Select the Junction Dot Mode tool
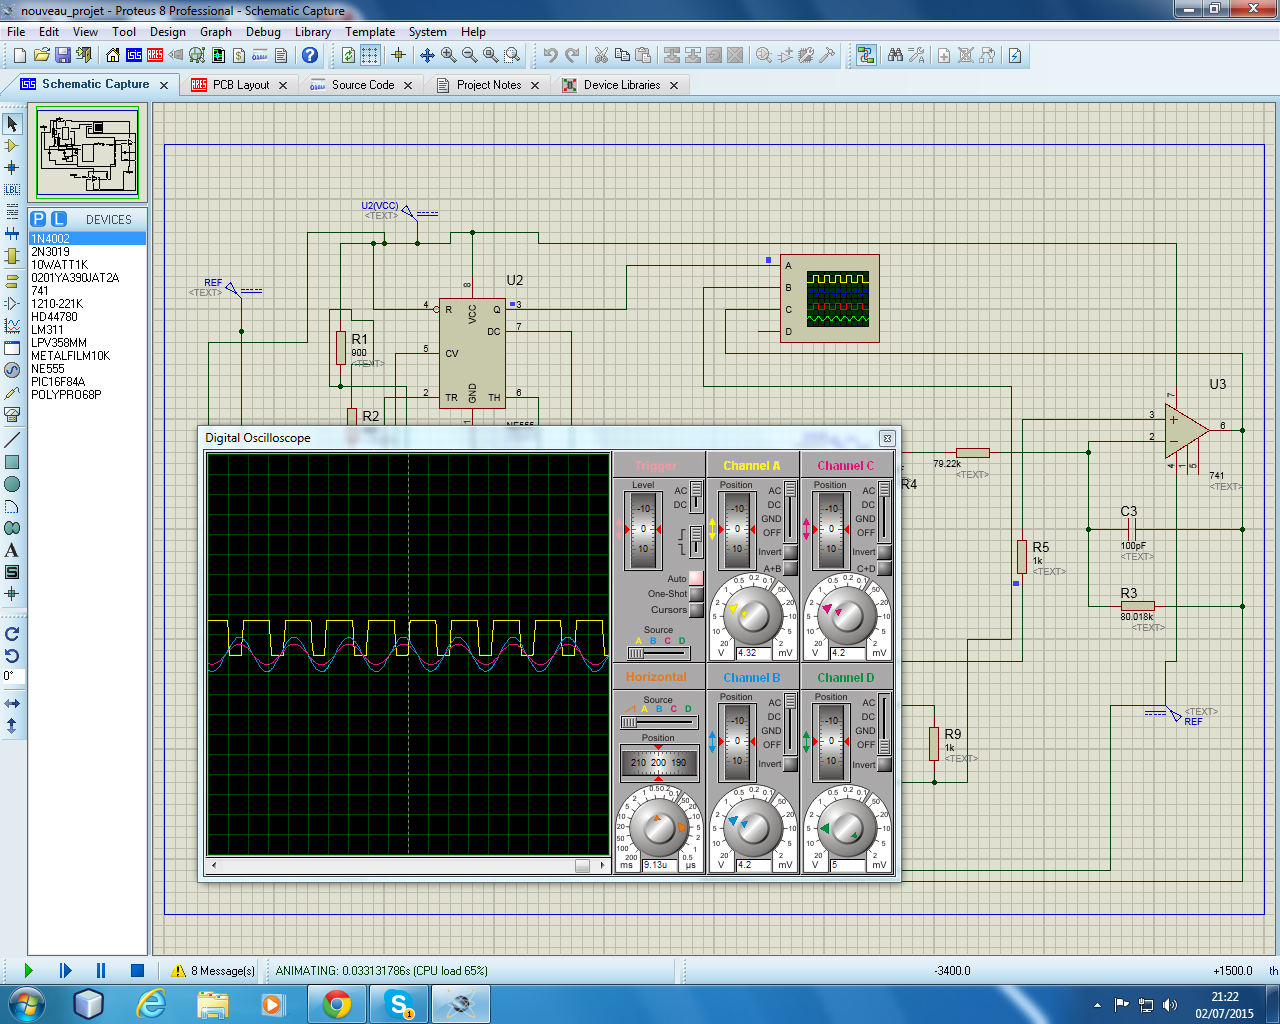This screenshot has width=1280, height=1024. click(12, 168)
